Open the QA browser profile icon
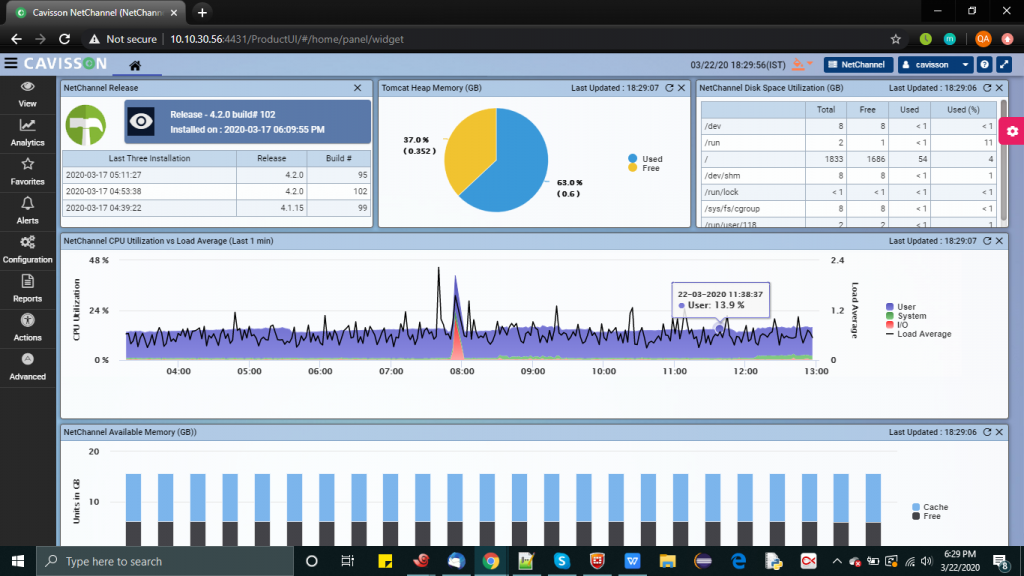Screen dimensions: 1024x576 point(983,39)
